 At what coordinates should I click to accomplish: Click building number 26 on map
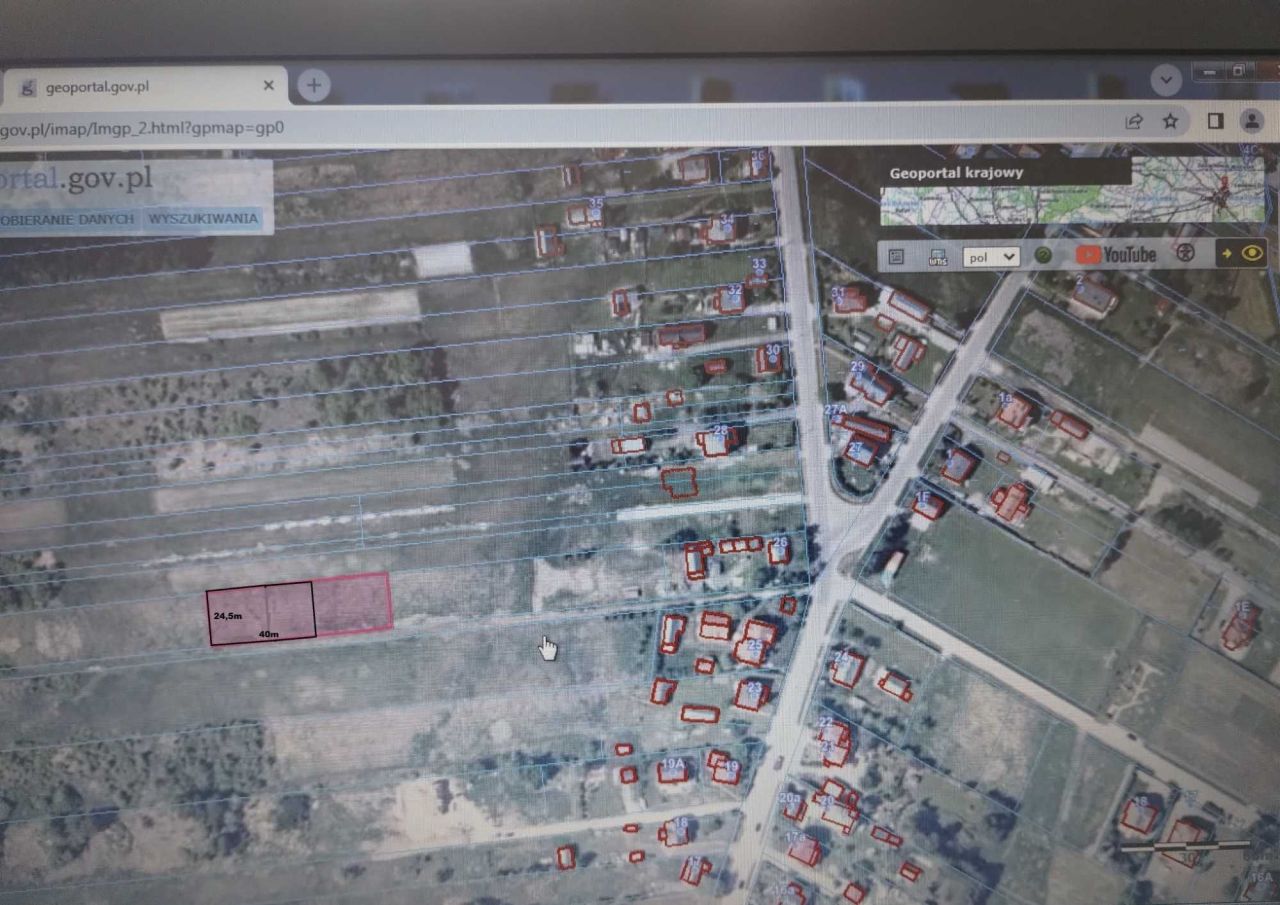[780, 543]
